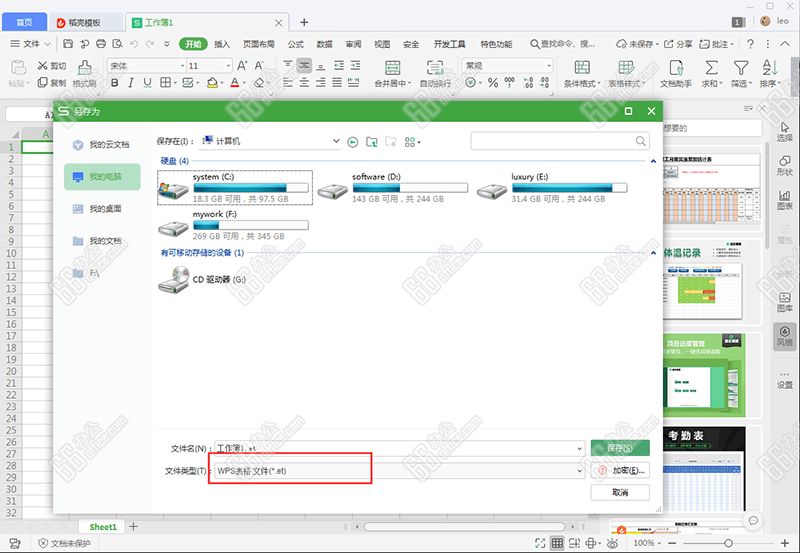Viewport: 800px width, 553px height.
Task: Toggle middle vertical alignment
Action: (304, 65)
